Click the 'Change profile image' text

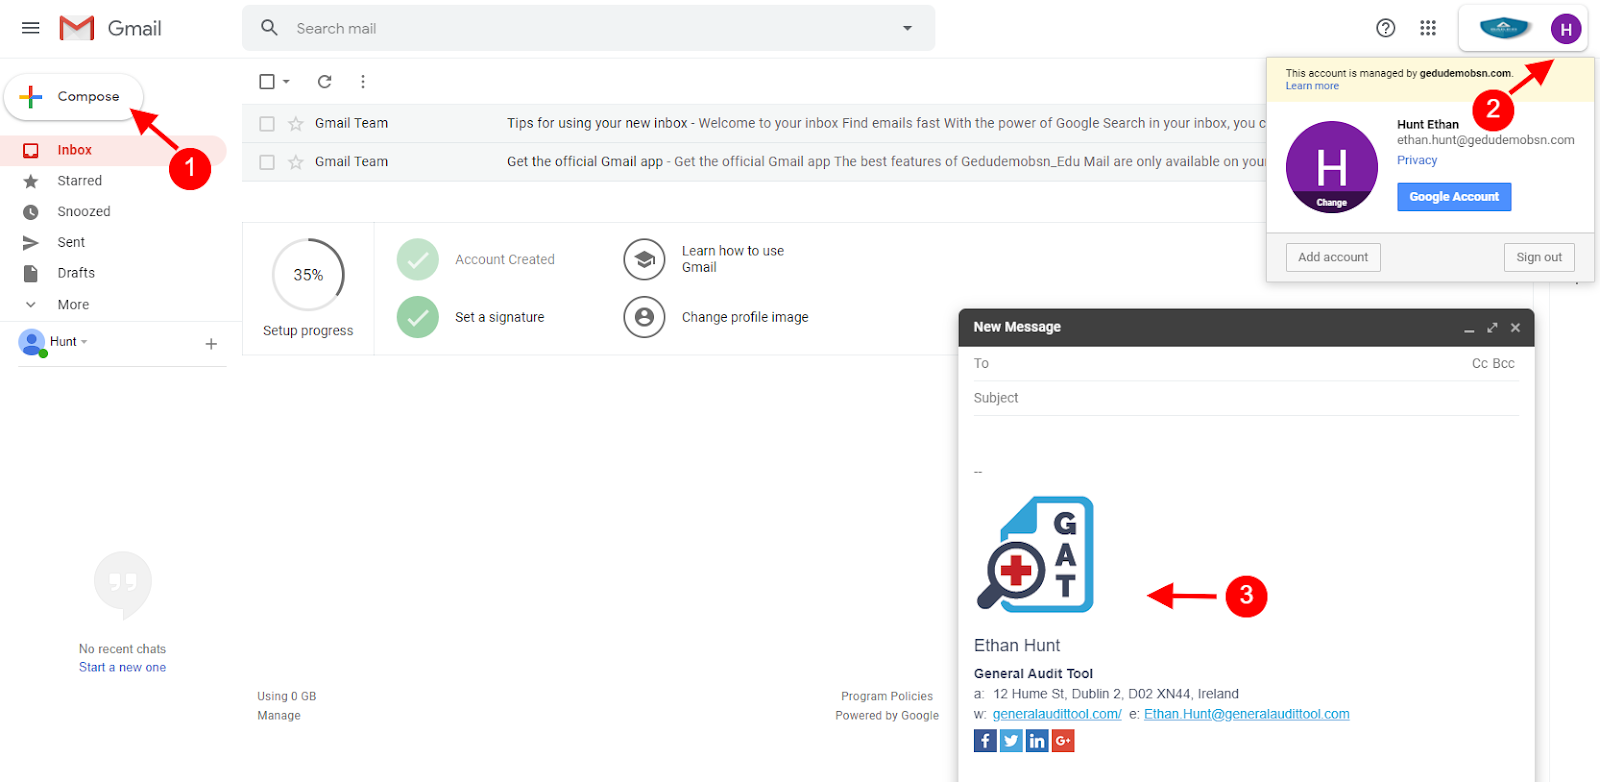(x=745, y=318)
